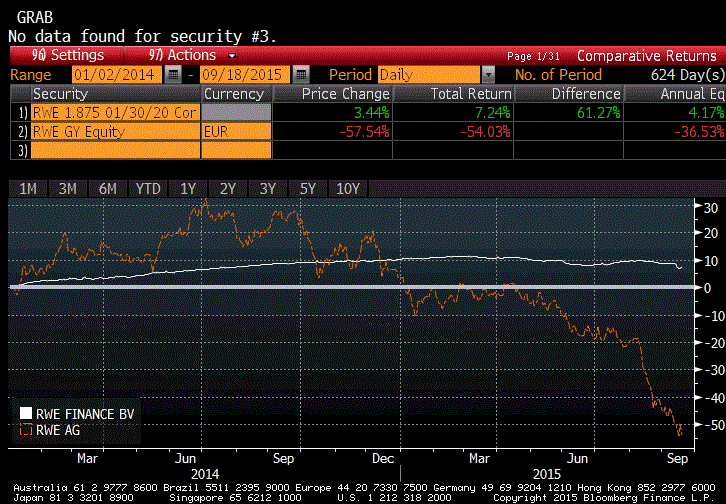Click the row number 1) cell
Image resolution: width=726 pixels, height=504 pixels.
(x=21, y=112)
